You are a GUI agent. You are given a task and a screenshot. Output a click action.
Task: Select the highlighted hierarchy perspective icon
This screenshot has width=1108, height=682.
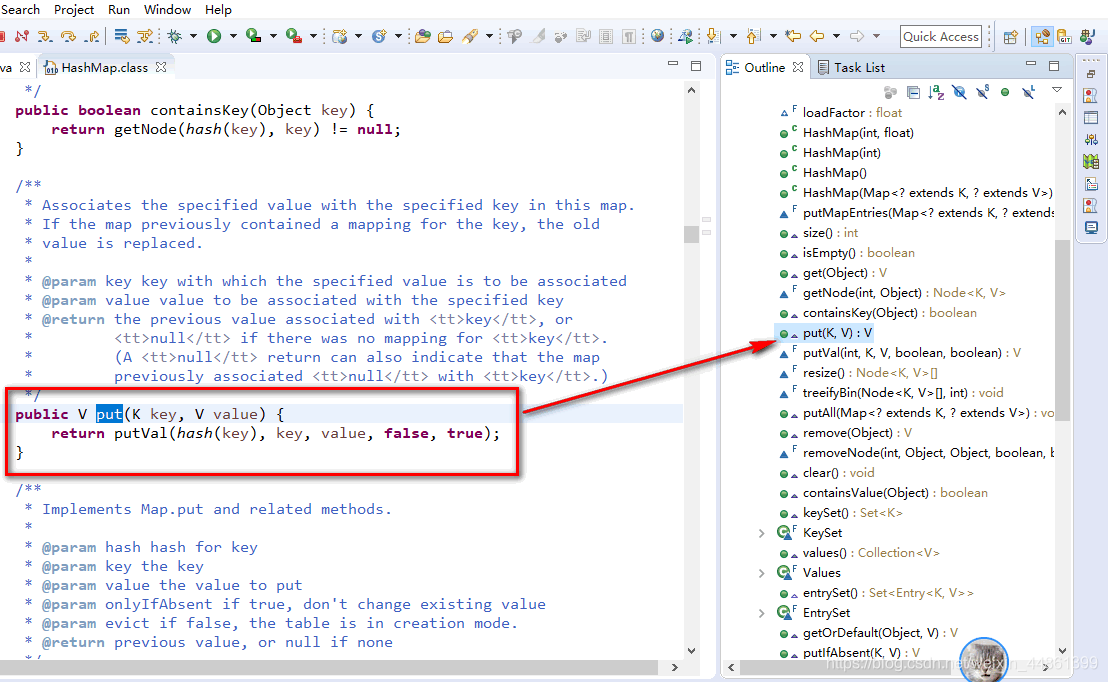pyautogui.click(x=1042, y=37)
